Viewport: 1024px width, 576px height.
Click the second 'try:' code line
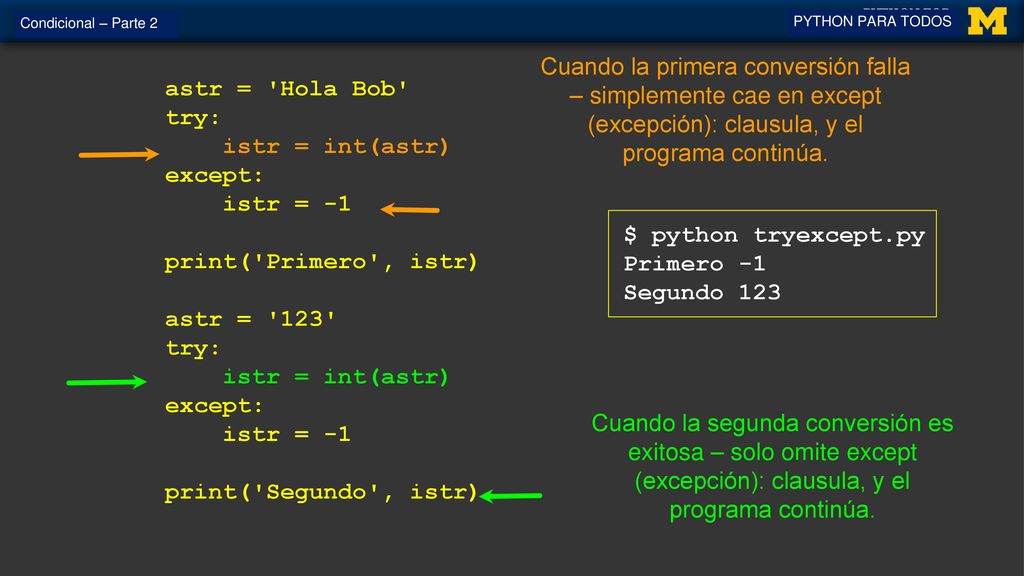click(x=192, y=349)
